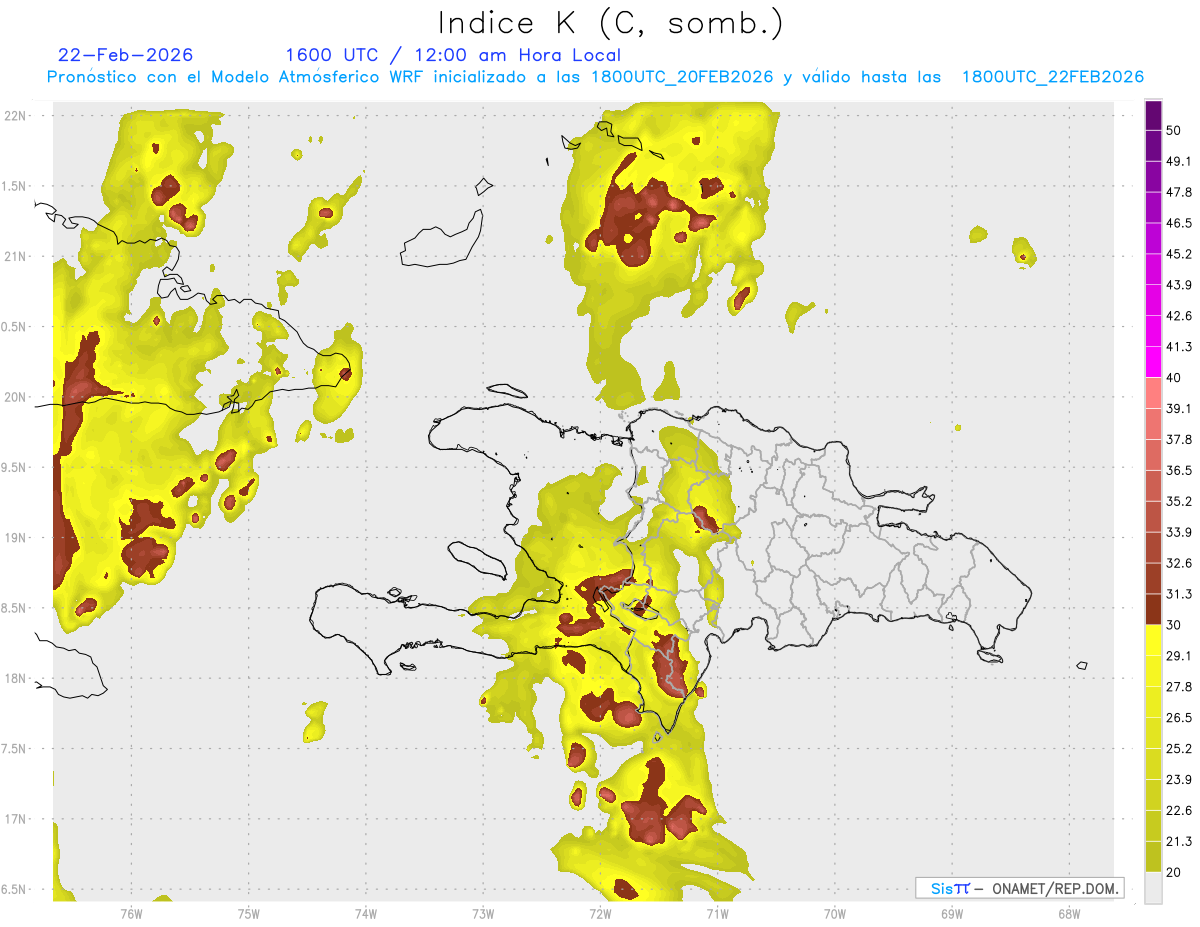Click the '35.2' color scale value

(1179, 501)
